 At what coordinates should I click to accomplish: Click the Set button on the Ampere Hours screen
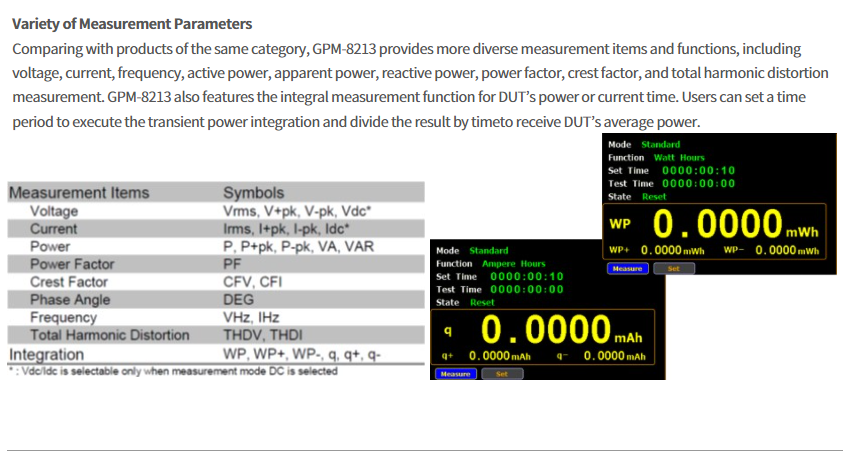(502, 374)
